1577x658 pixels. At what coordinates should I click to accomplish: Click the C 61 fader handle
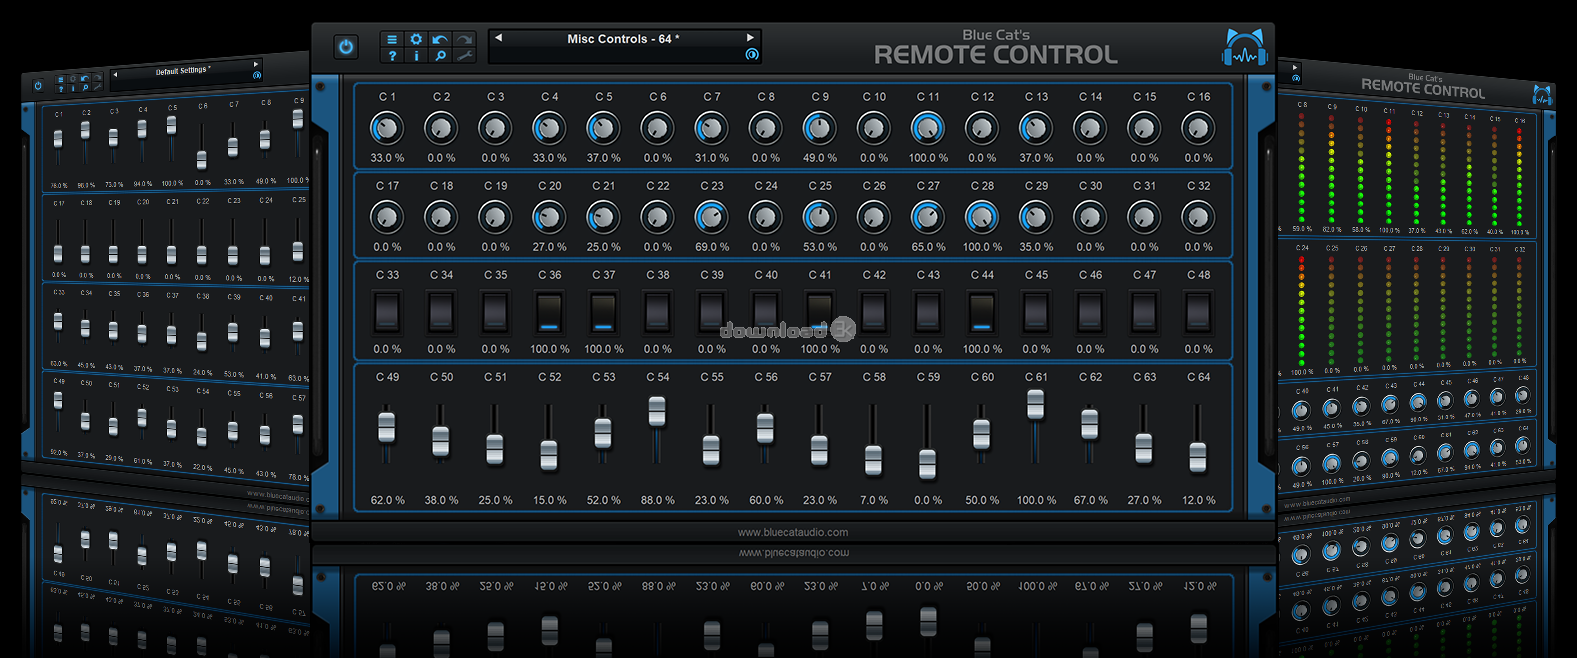[1036, 403]
